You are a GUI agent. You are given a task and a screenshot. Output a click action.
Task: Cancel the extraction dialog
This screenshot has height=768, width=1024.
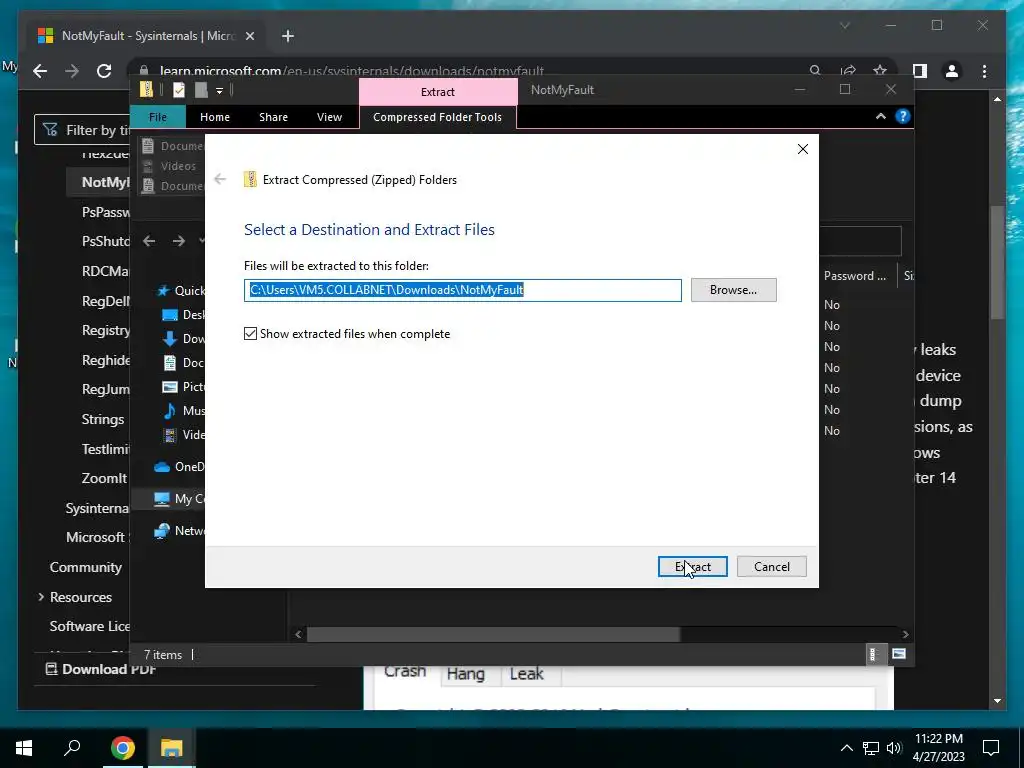(x=771, y=566)
